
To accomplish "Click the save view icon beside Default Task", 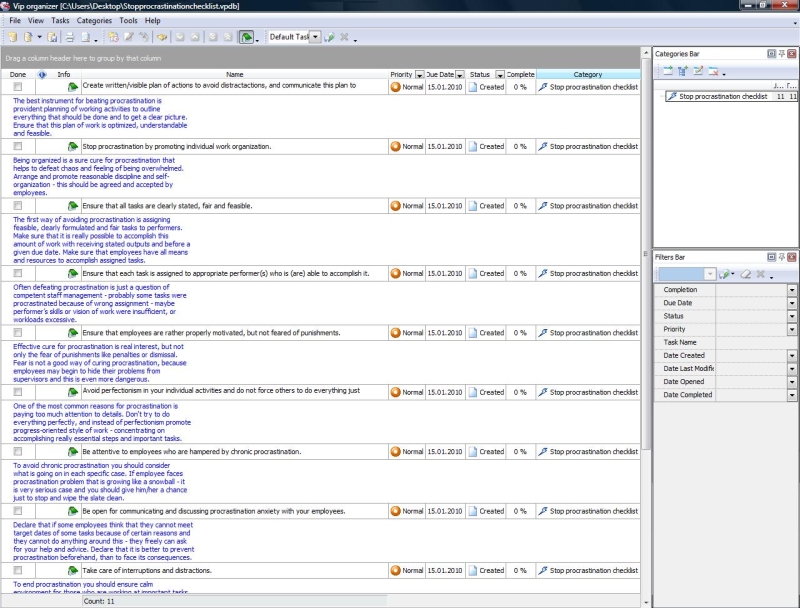I will click(x=330, y=37).
